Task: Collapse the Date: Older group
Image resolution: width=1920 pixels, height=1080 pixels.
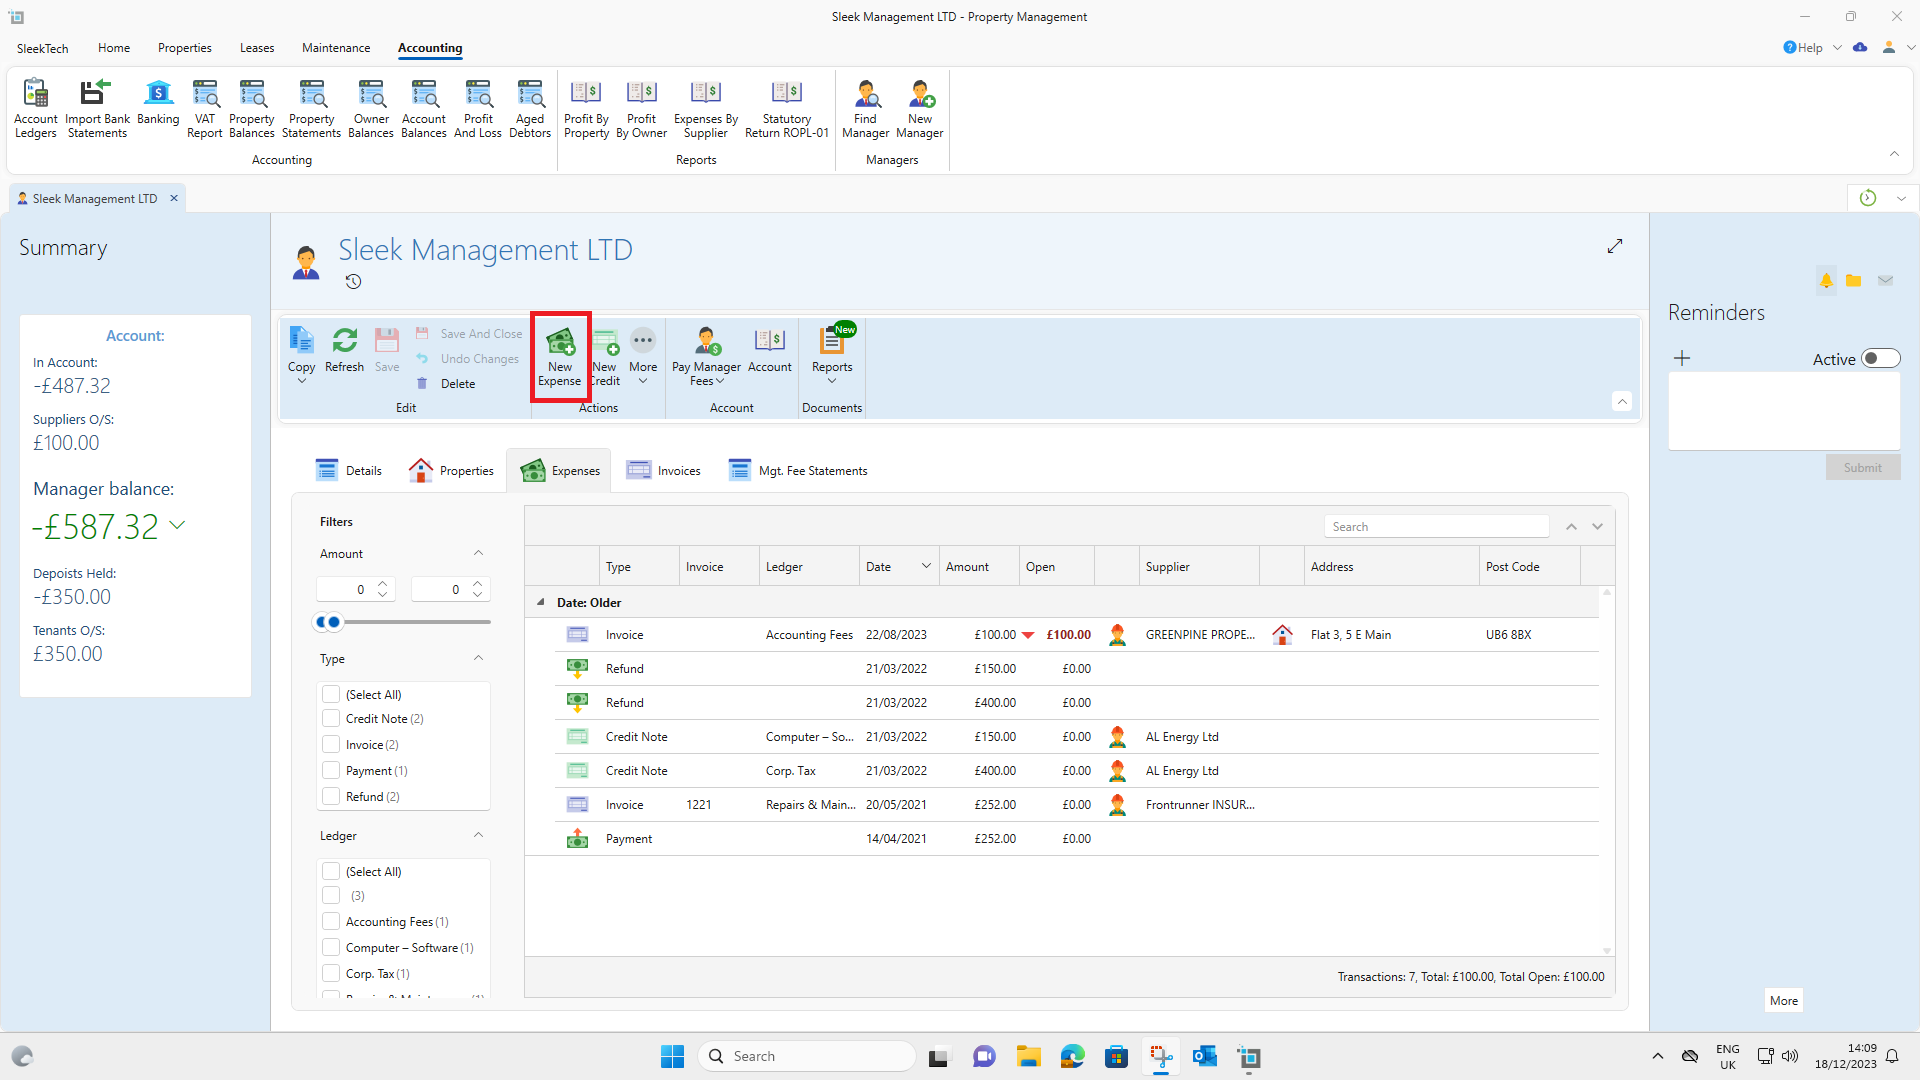Action: [x=541, y=603]
